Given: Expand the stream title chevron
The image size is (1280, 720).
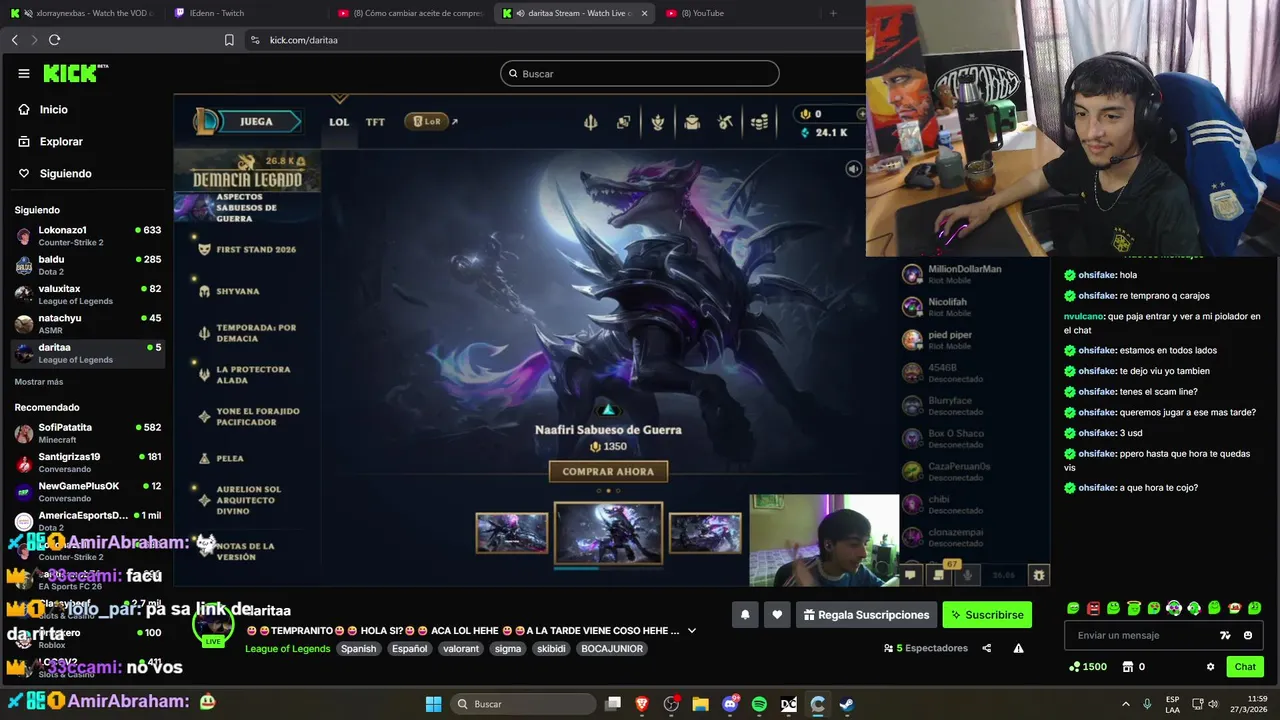Looking at the screenshot, I should pyautogui.click(x=692, y=631).
